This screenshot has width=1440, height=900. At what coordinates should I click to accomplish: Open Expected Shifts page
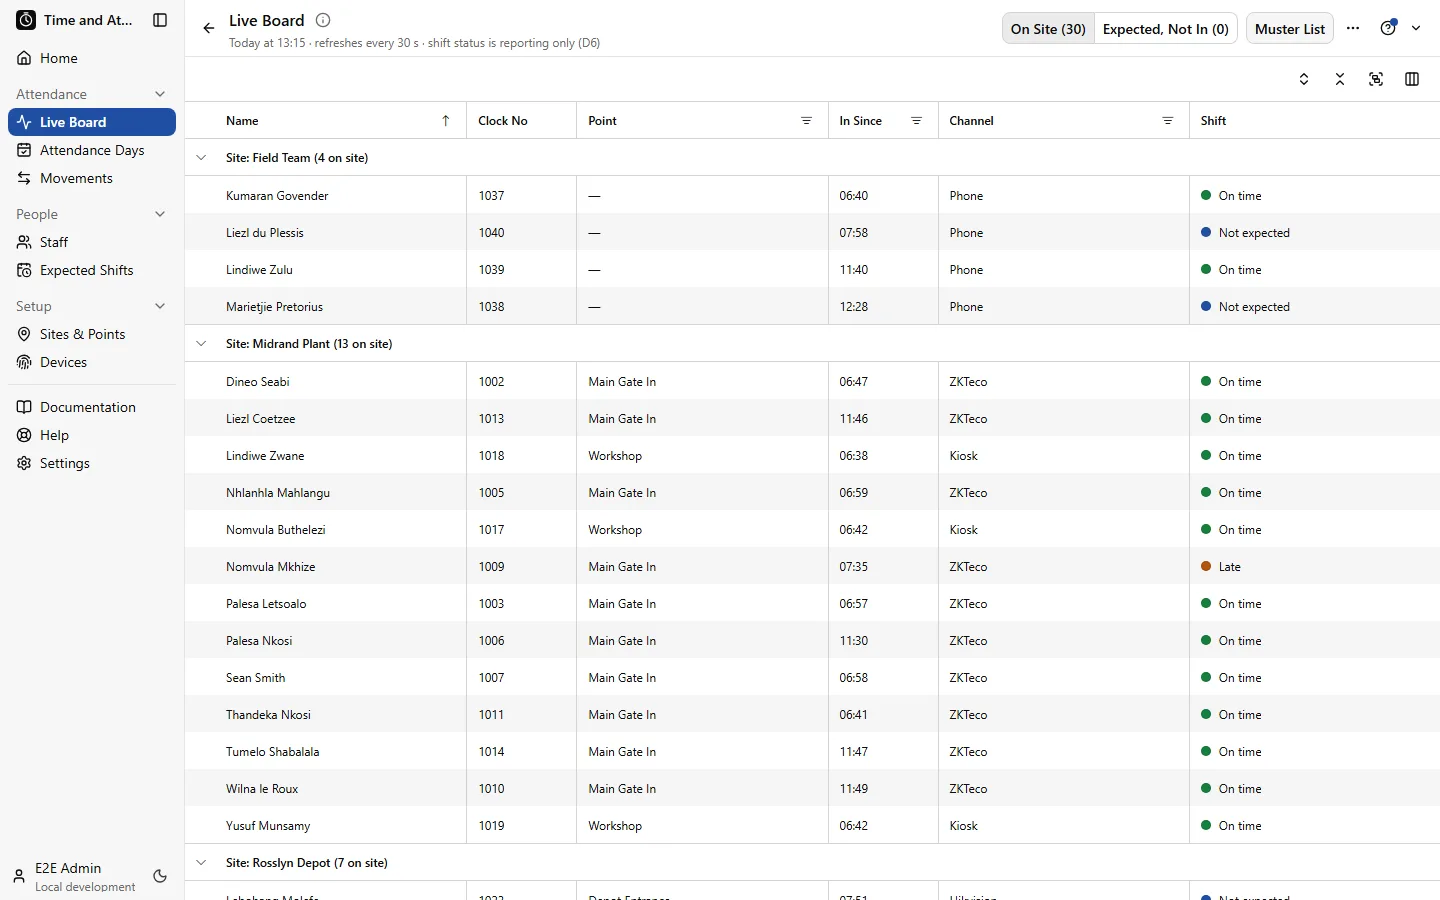point(92,270)
